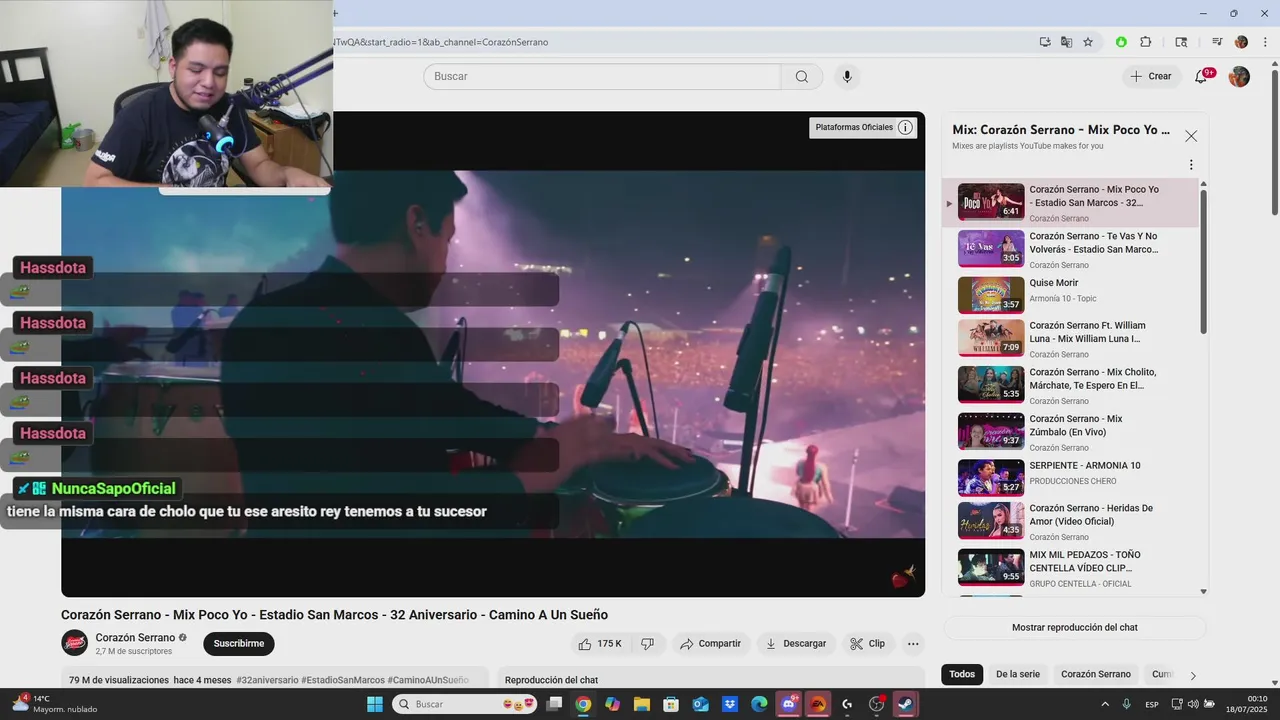This screenshot has width=1280, height=720.
Task: Like the video with 175 K thumbs up
Action: coord(600,644)
